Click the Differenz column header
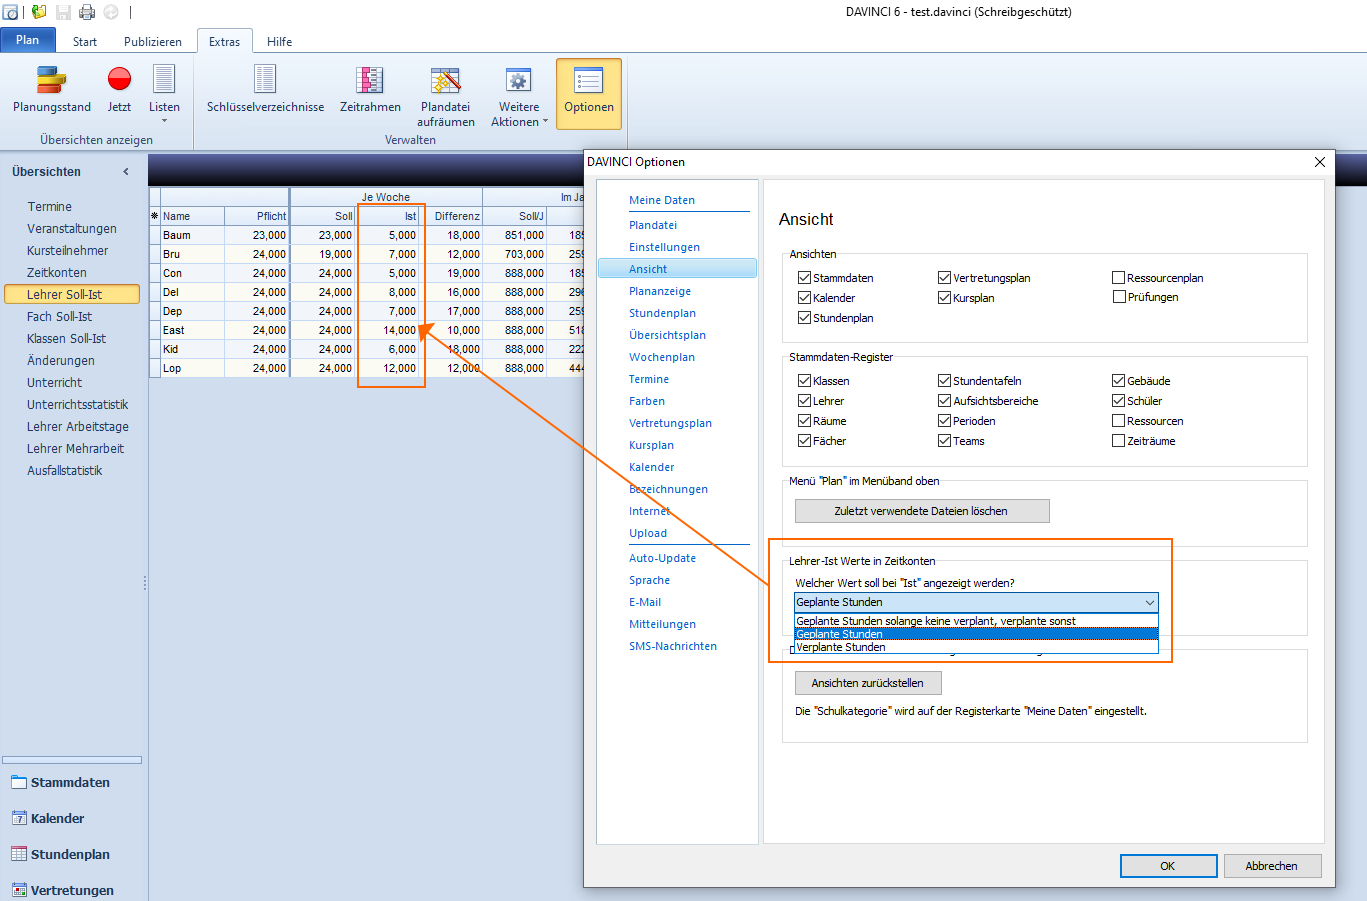 452,216
